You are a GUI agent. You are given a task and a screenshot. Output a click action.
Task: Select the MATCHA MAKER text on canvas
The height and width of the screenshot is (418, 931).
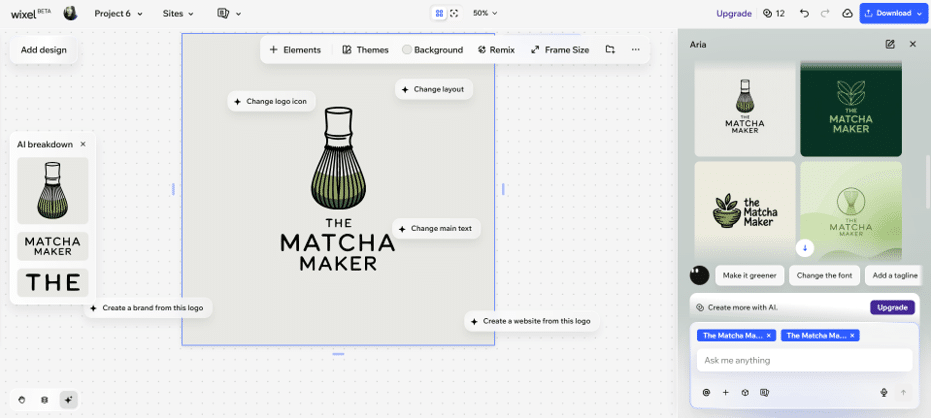[x=338, y=252]
